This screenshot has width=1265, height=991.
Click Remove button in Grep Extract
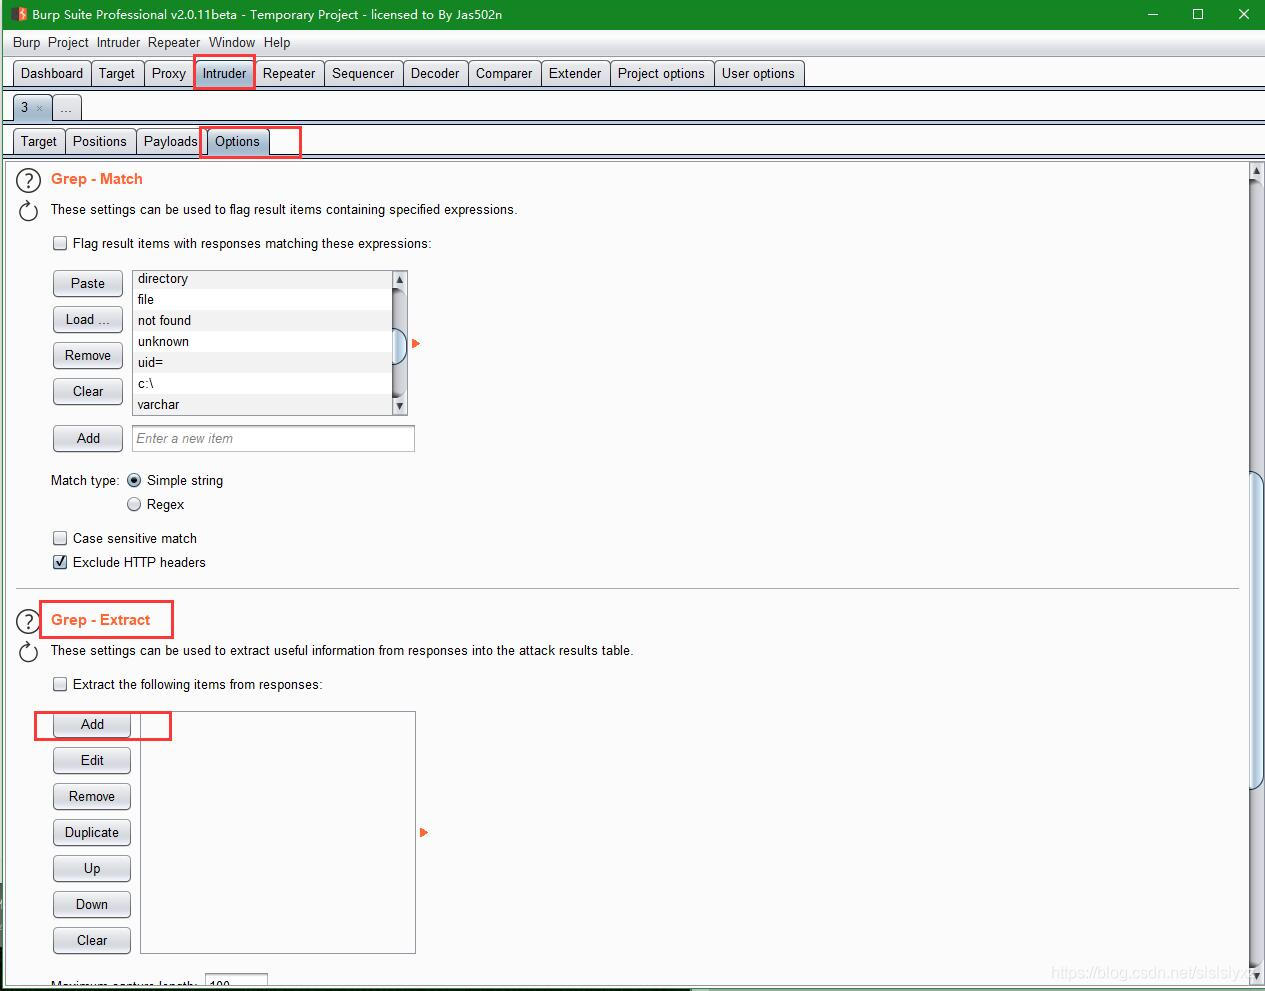click(x=92, y=796)
